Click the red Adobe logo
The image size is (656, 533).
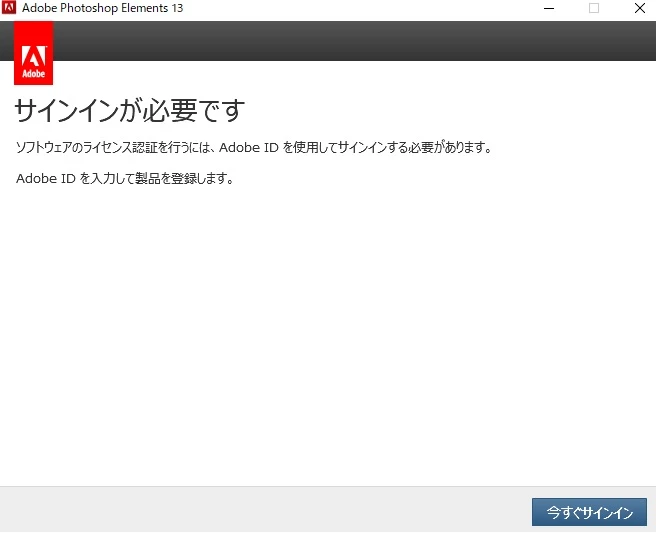[33, 53]
